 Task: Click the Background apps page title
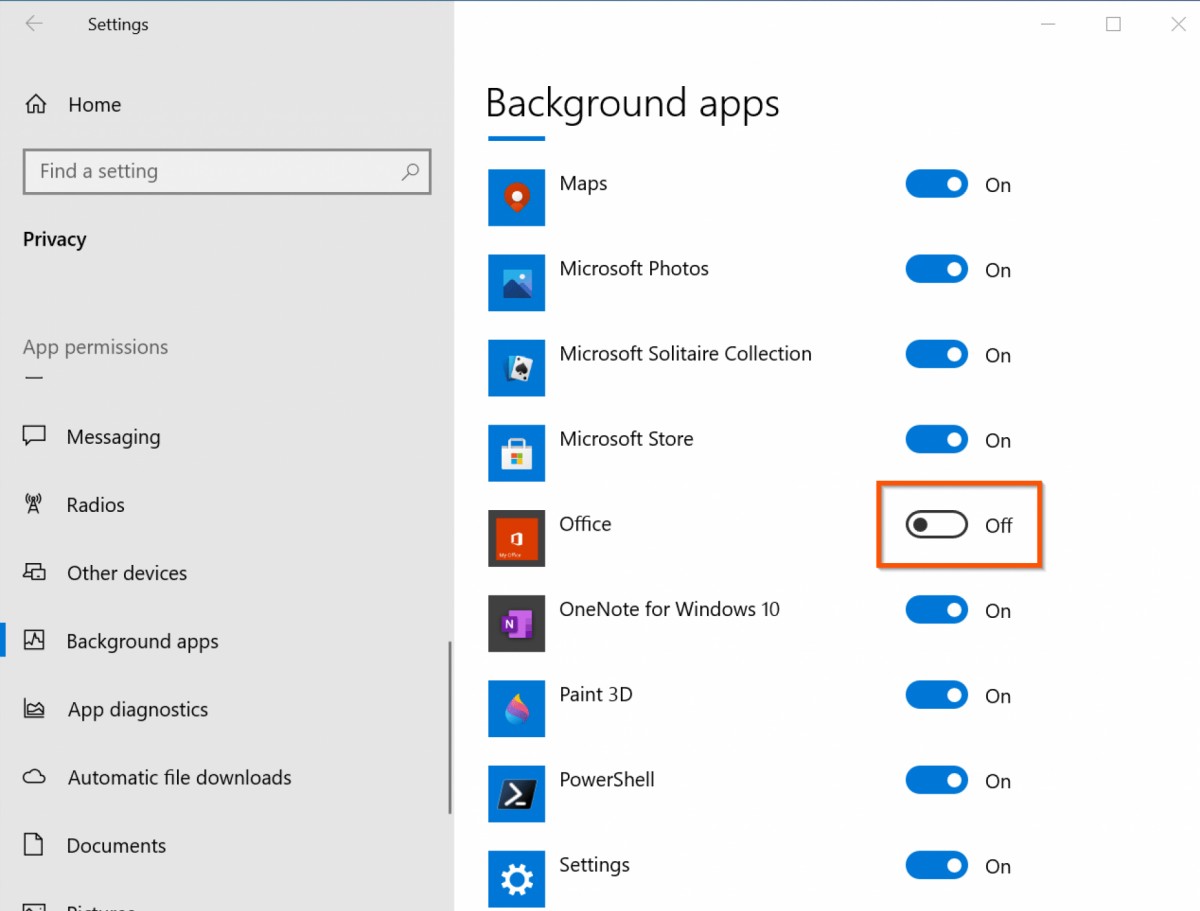point(632,103)
